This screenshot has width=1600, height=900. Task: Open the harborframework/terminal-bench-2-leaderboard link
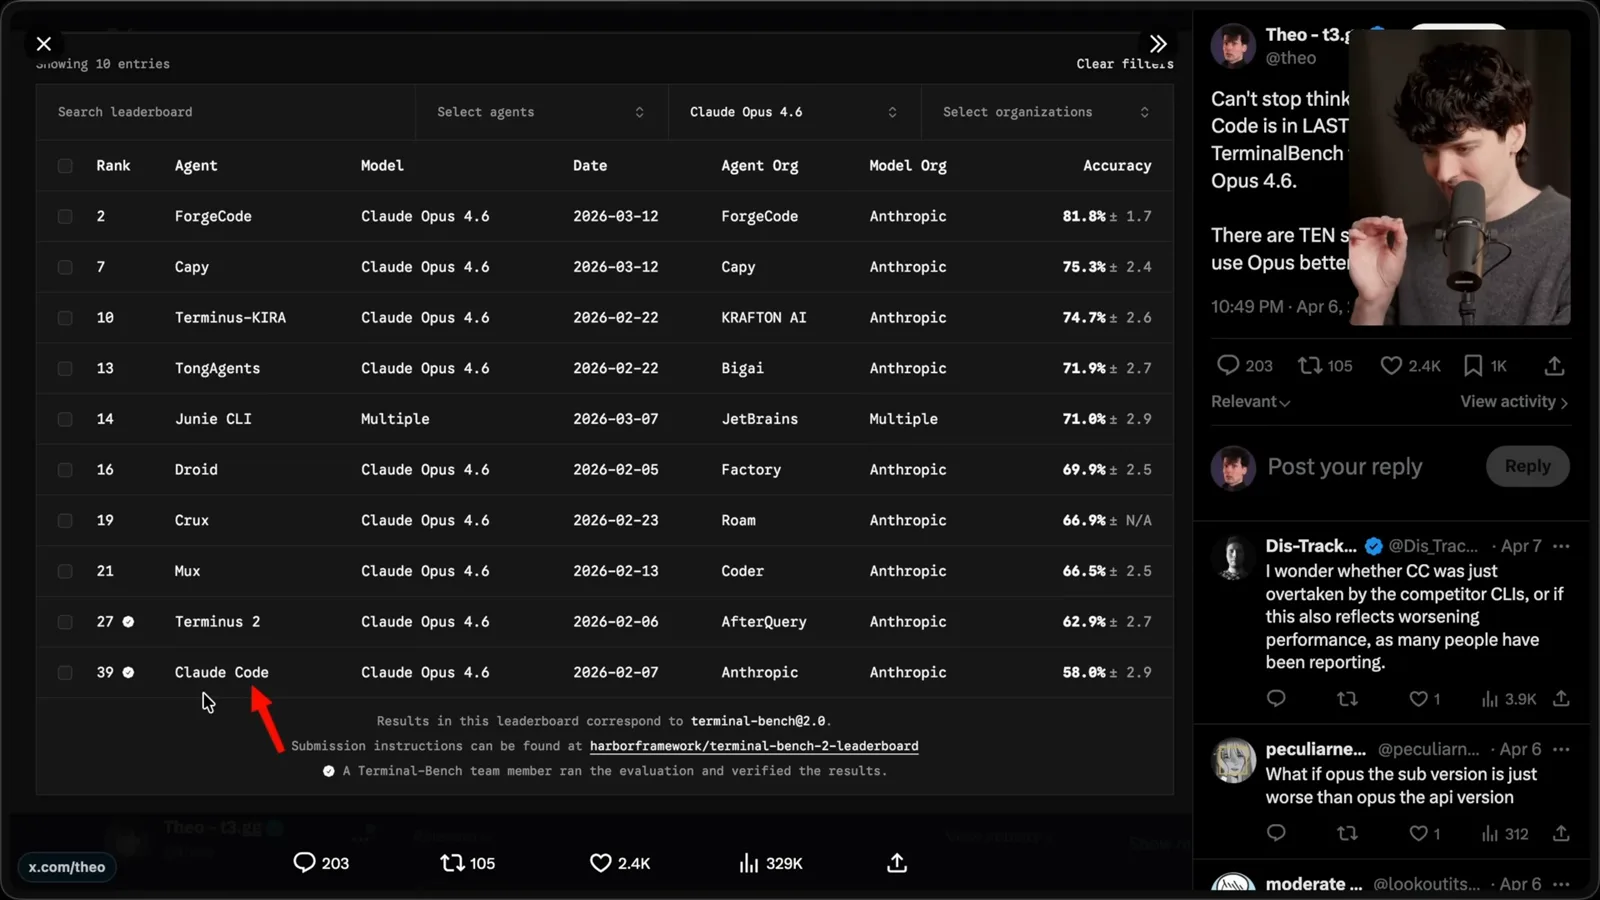pos(754,746)
